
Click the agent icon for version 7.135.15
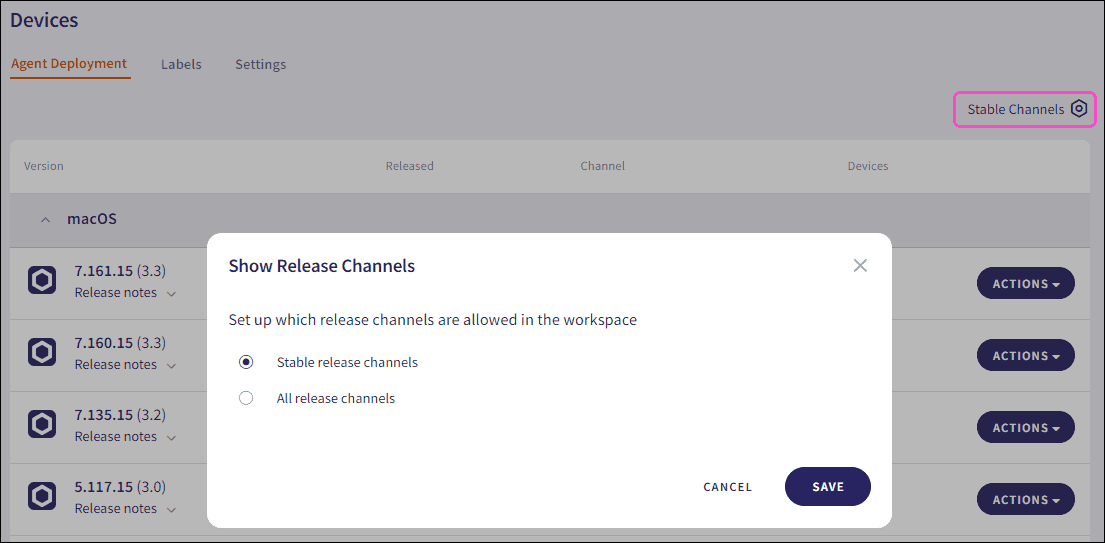coord(42,425)
